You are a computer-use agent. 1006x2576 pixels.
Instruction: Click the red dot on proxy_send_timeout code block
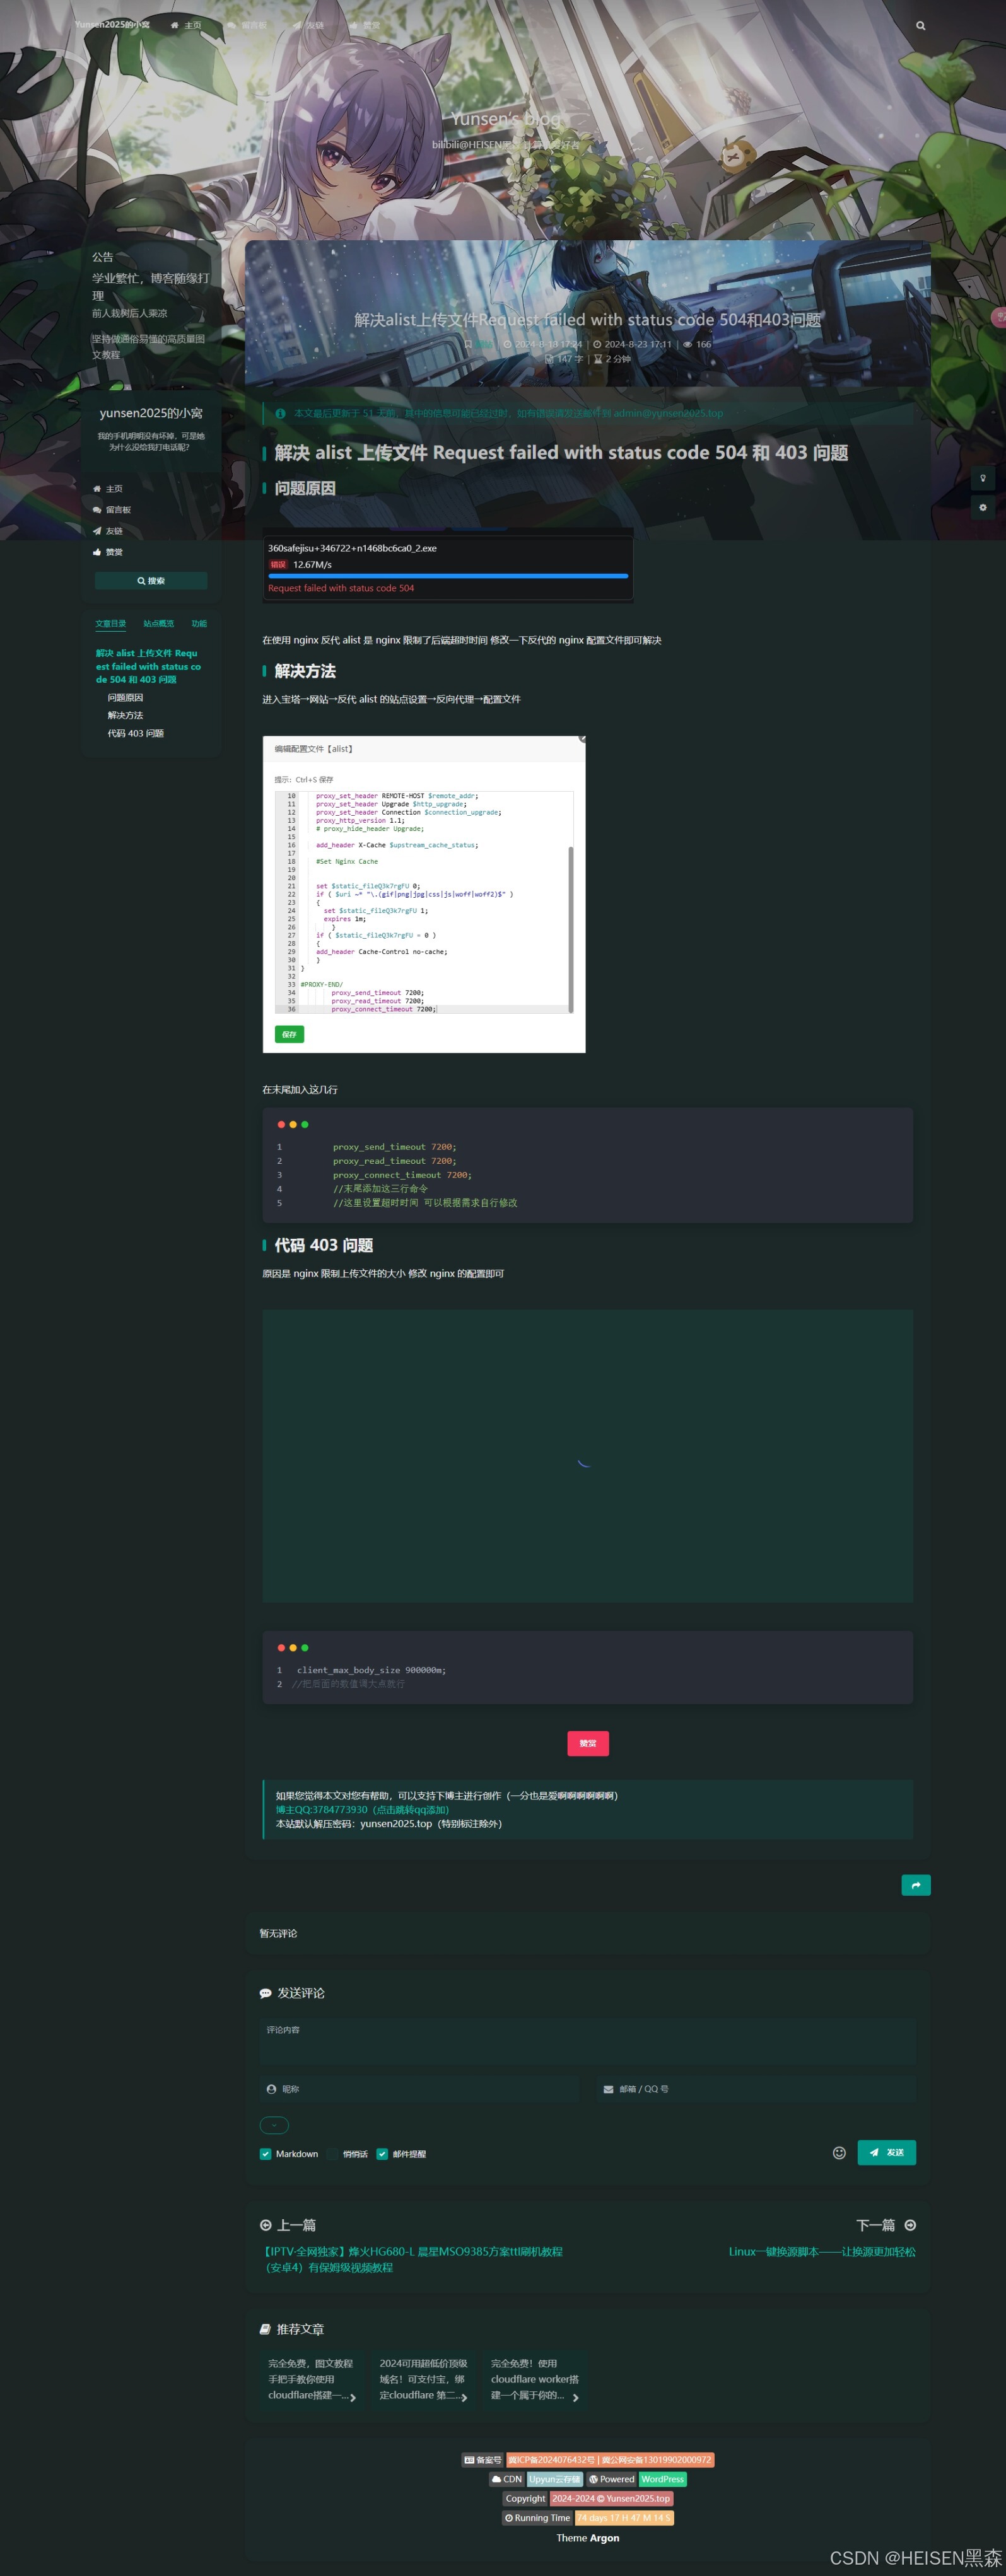point(281,1125)
